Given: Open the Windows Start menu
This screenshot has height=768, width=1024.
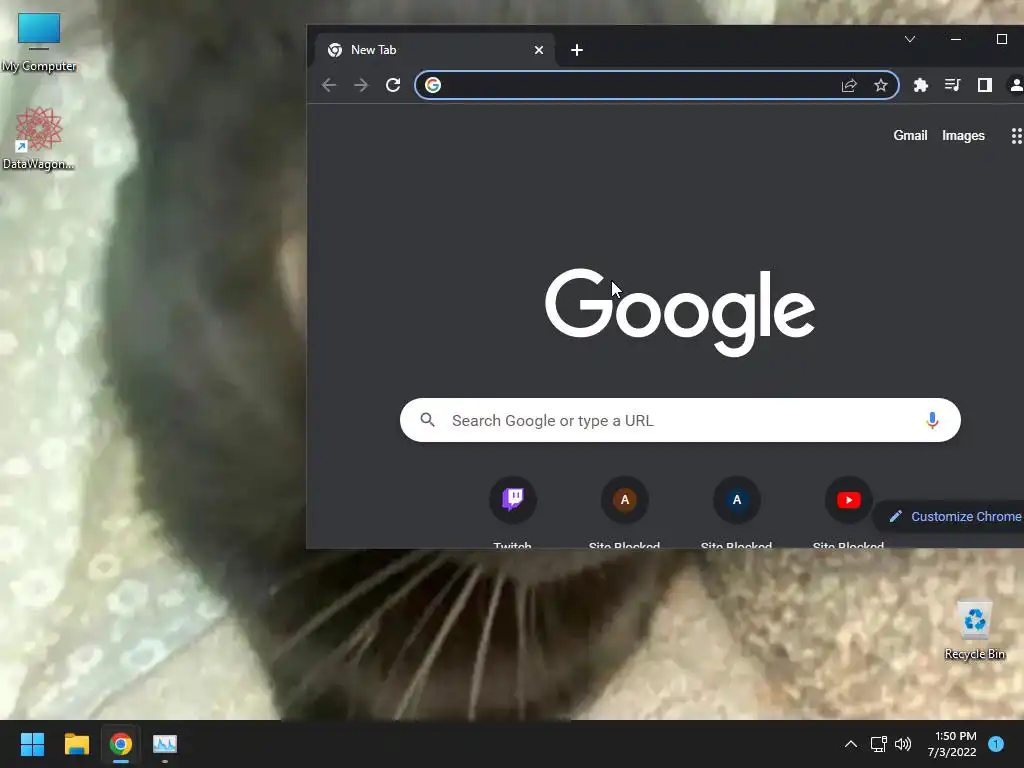Looking at the screenshot, I should point(32,744).
